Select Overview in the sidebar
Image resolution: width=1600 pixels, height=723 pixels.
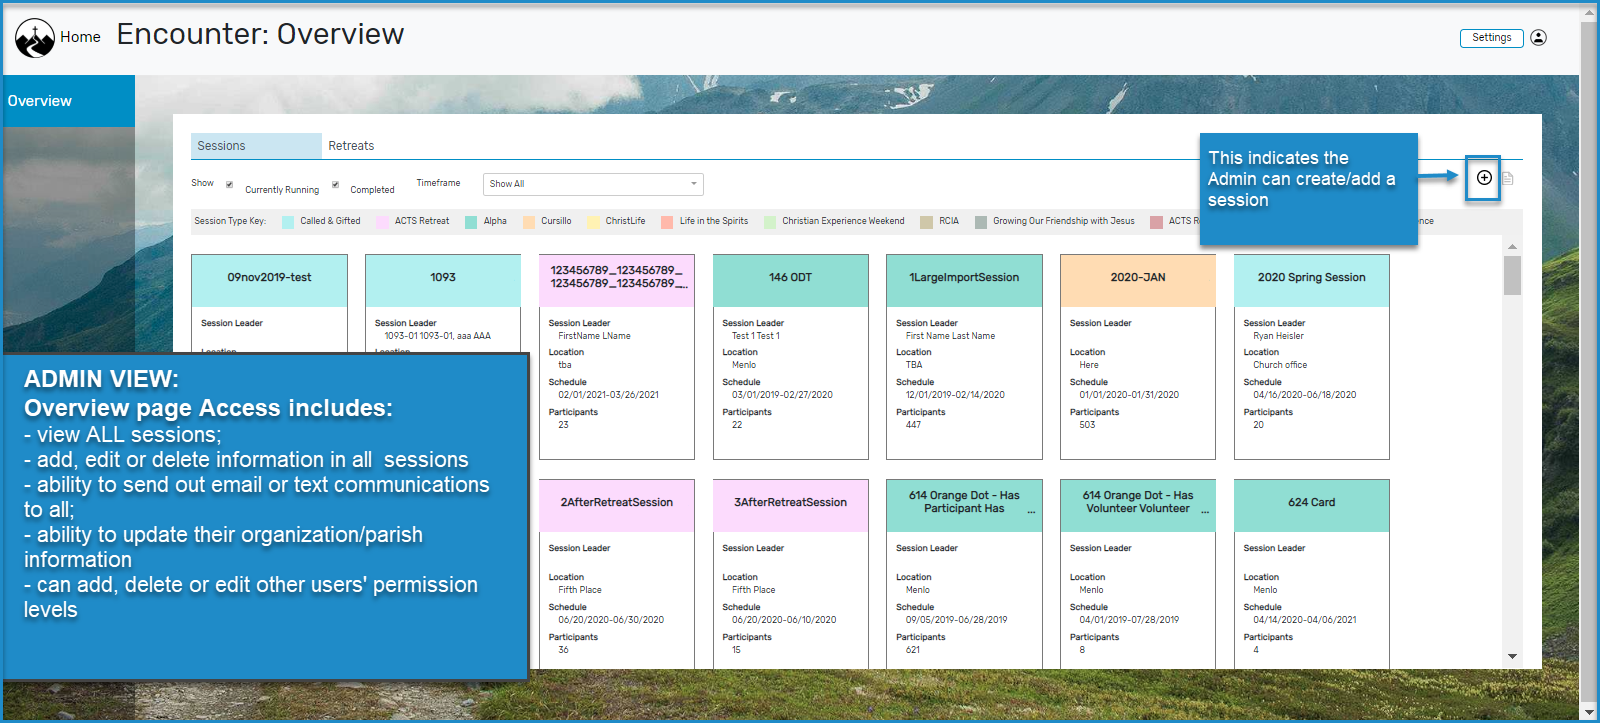pos(69,101)
